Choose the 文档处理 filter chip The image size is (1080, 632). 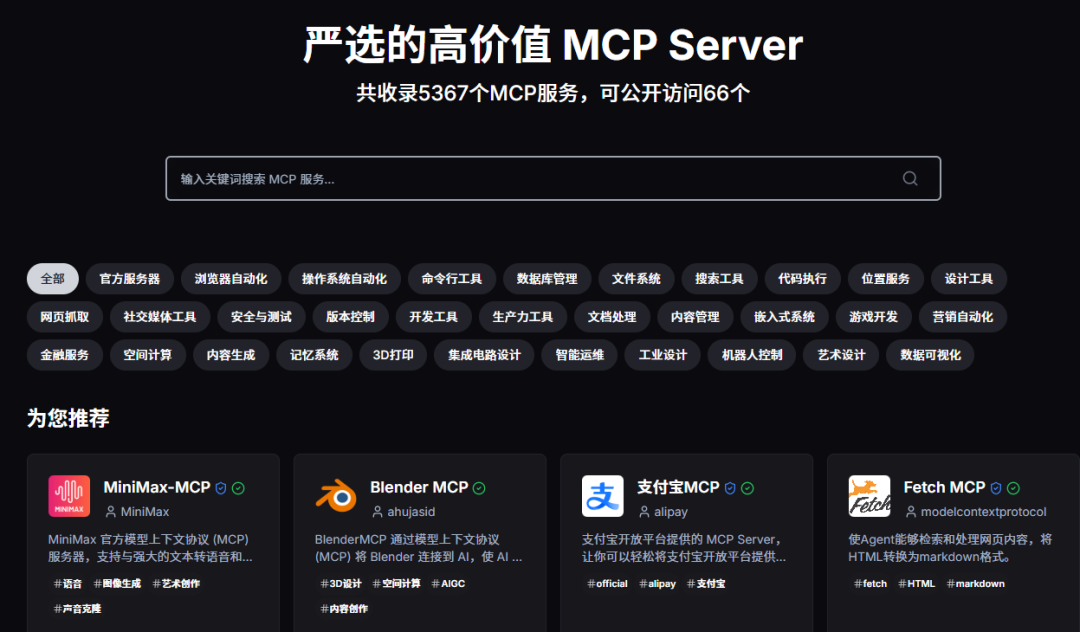(x=612, y=317)
